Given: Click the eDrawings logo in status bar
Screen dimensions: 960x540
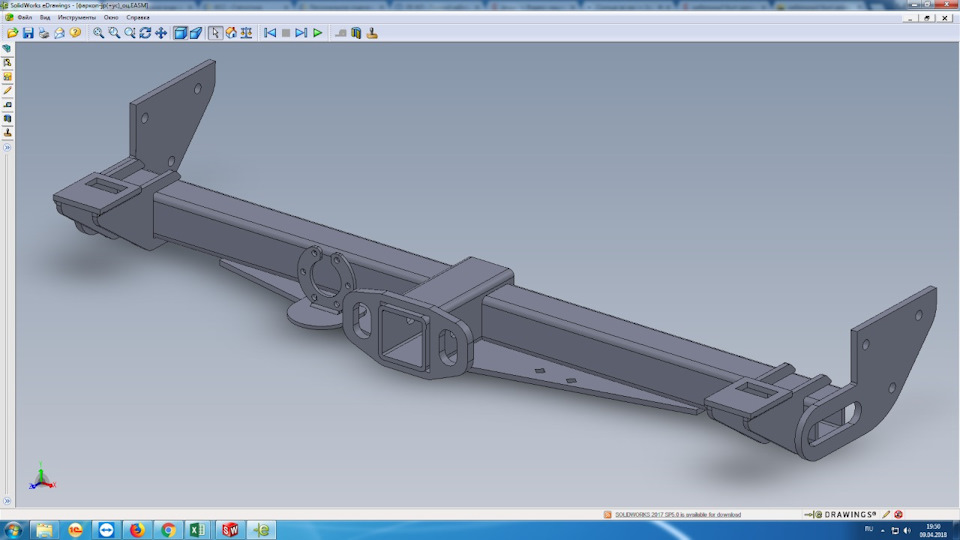Looking at the screenshot, I should pyautogui.click(x=841, y=515).
